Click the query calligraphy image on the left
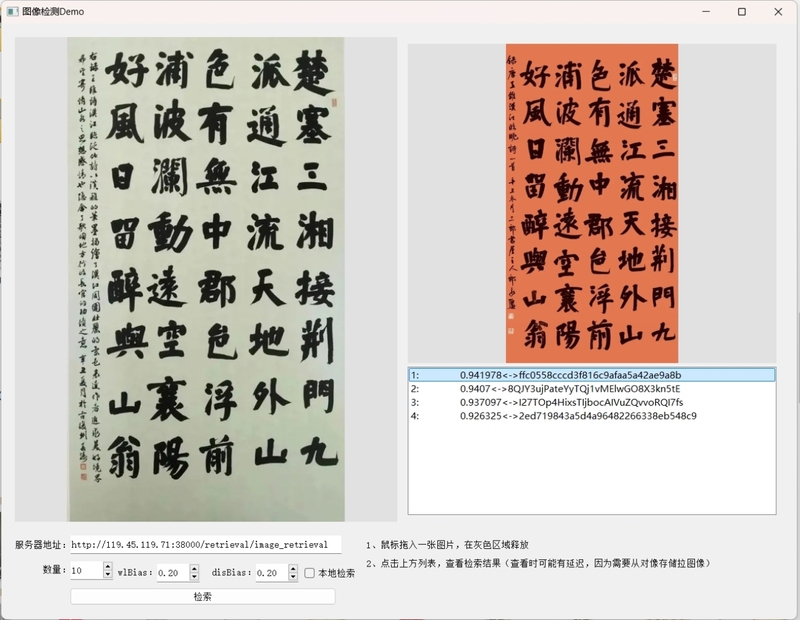This screenshot has width=800, height=620. [206, 279]
